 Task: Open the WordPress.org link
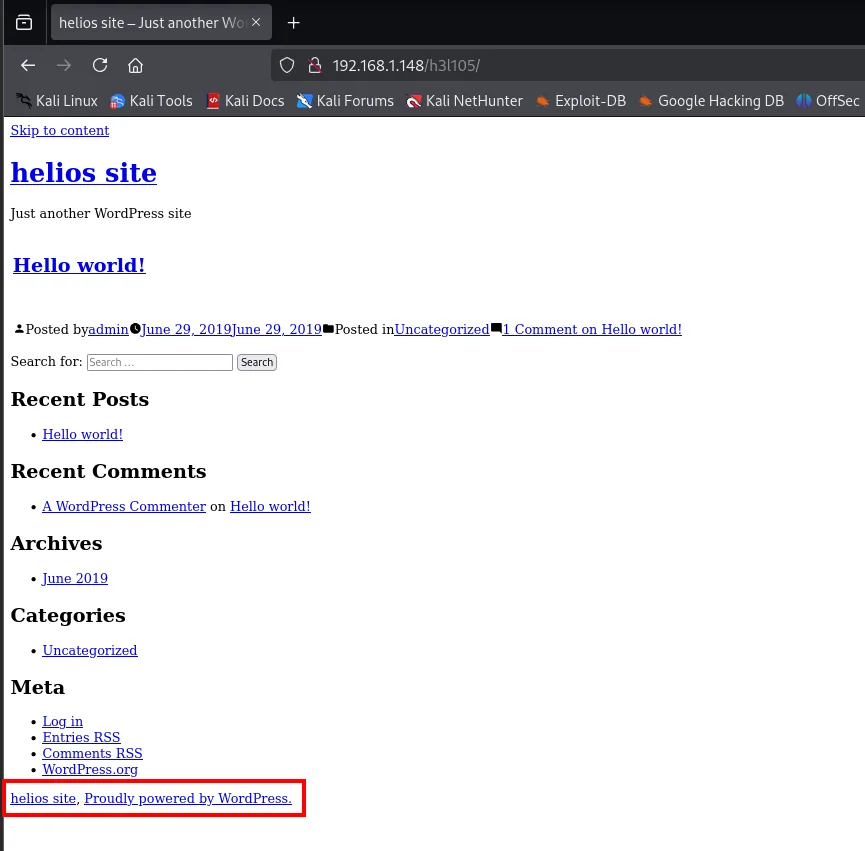(90, 769)
